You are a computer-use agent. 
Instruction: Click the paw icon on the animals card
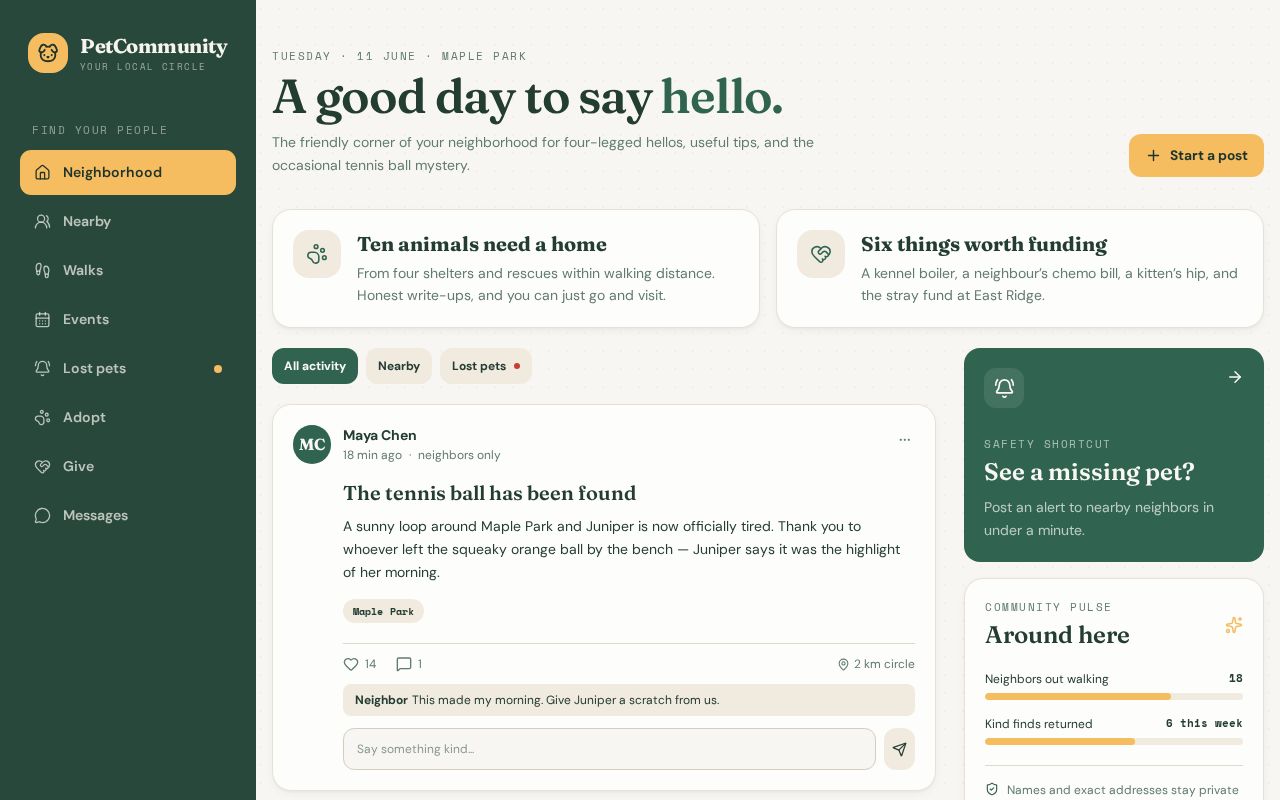coord(317,254)
